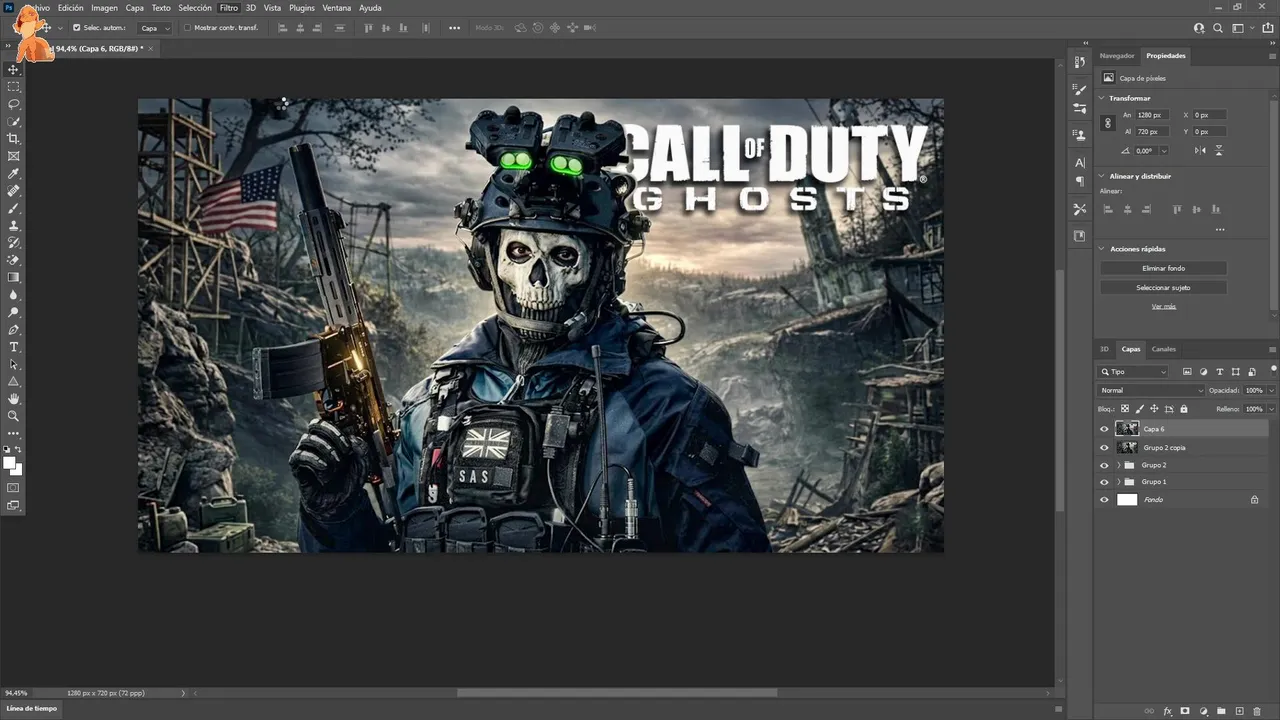Hide the Grupo 2 copia layer
The width and height of the screenshot is (1280, 720).
(x=1104, y=447)
